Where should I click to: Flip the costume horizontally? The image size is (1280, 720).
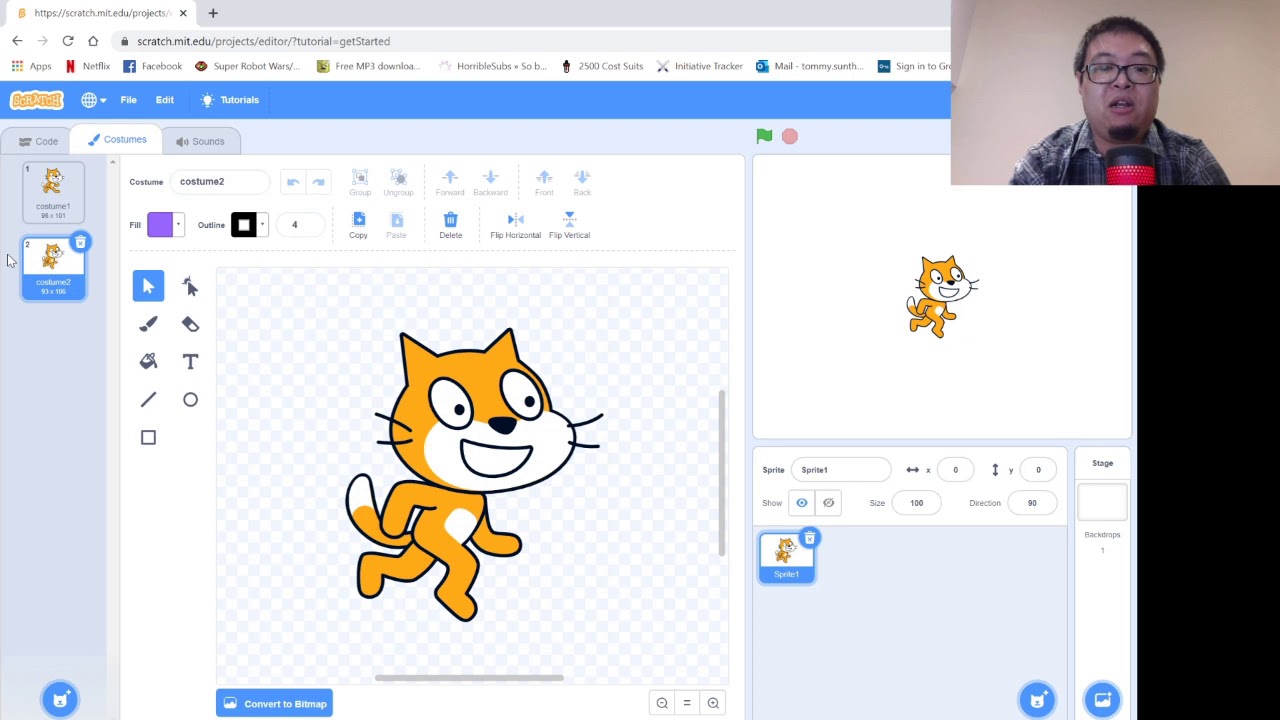coord(515,225)
